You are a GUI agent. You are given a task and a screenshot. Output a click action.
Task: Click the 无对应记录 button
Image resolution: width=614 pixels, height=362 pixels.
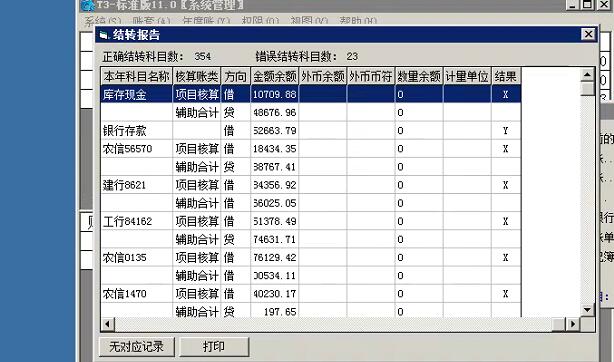(136, 346)
